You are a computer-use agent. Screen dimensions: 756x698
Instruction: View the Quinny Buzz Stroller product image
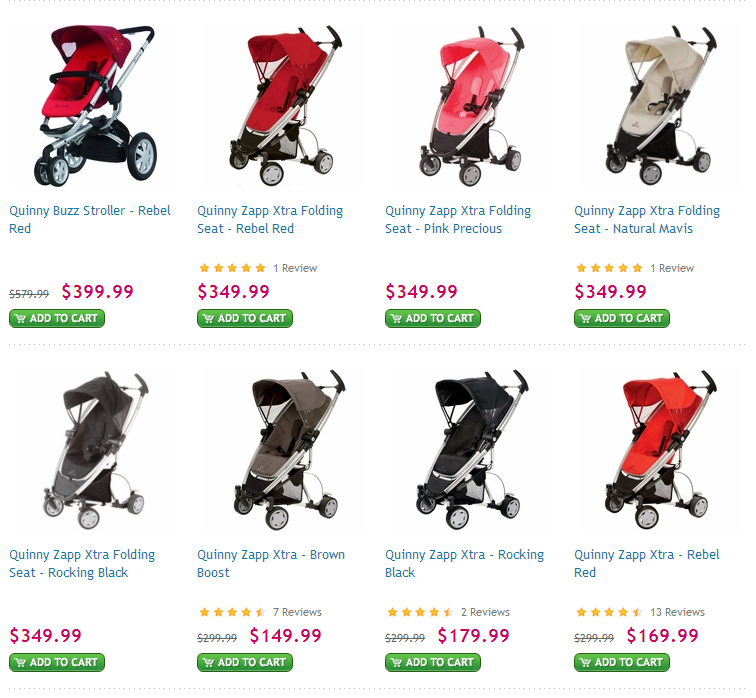[95, 106]
